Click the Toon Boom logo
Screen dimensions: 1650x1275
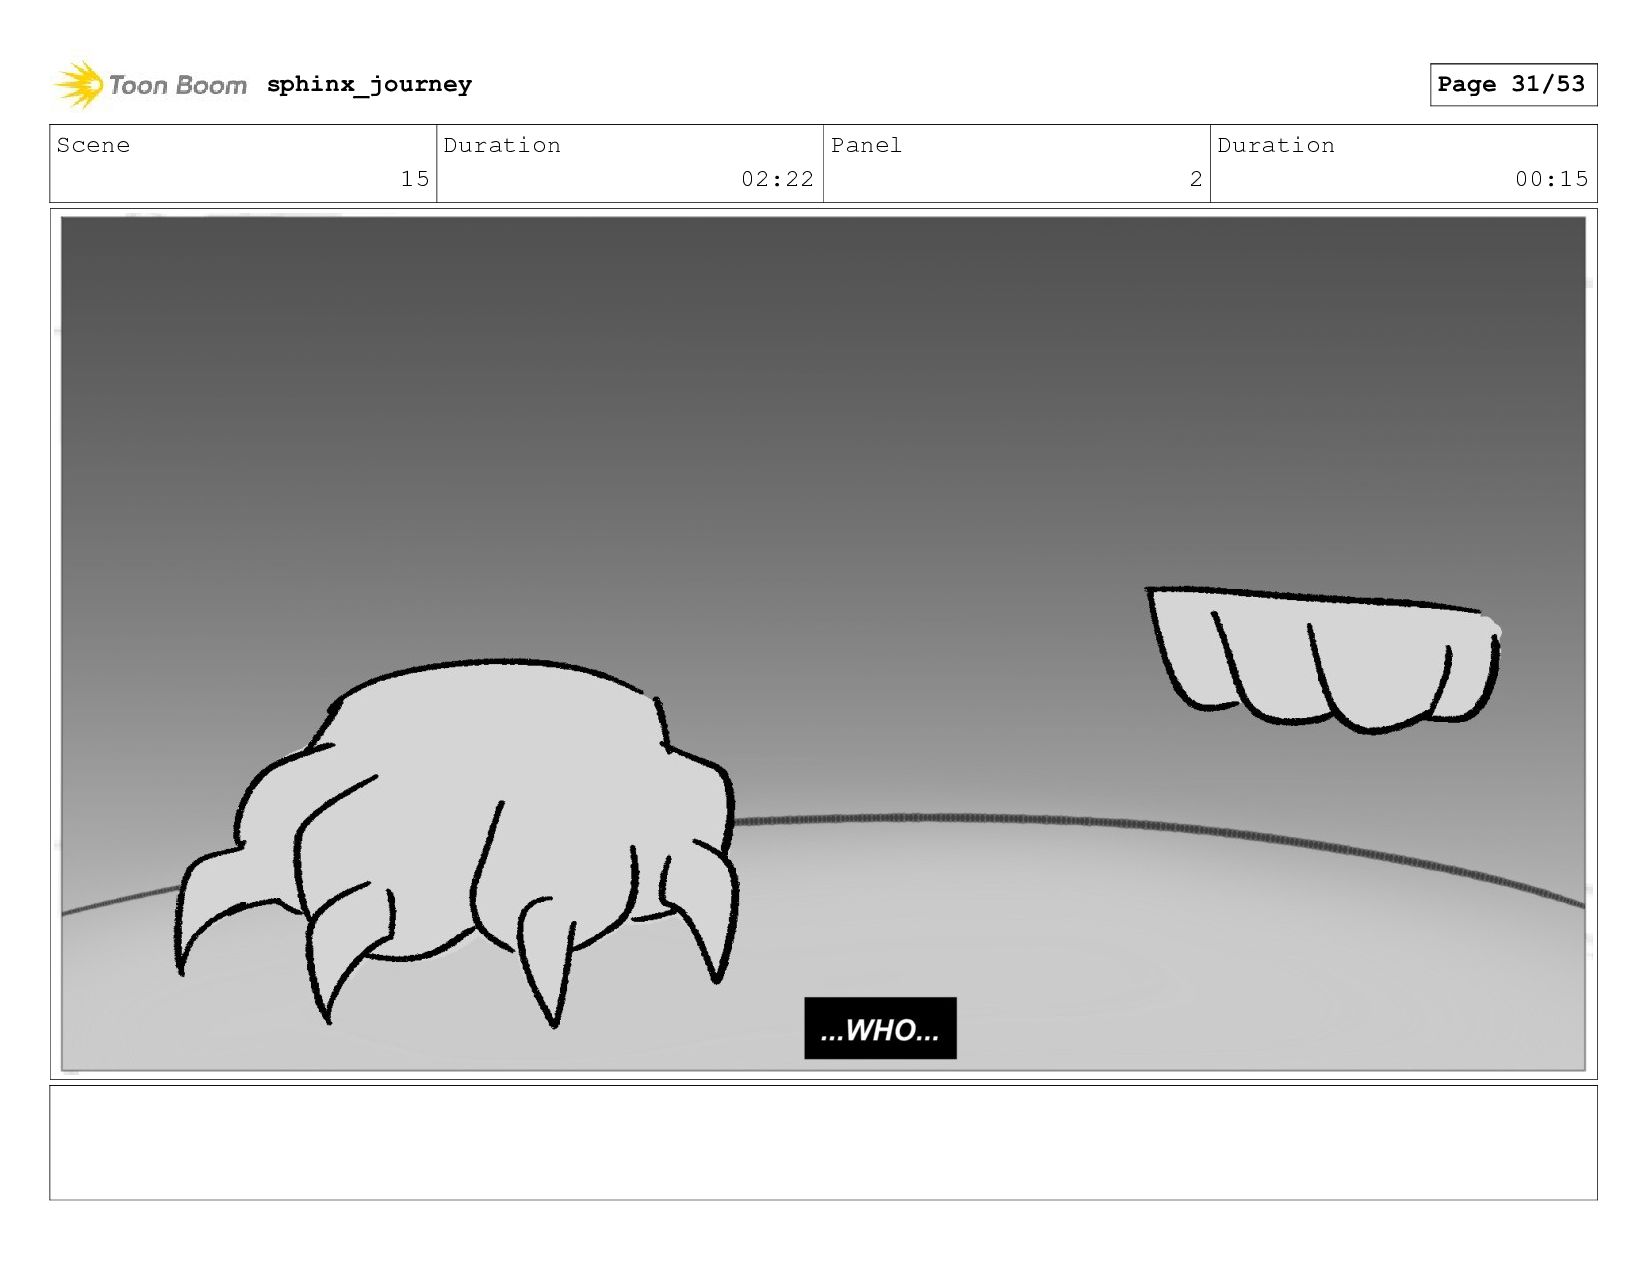point(150,85)
